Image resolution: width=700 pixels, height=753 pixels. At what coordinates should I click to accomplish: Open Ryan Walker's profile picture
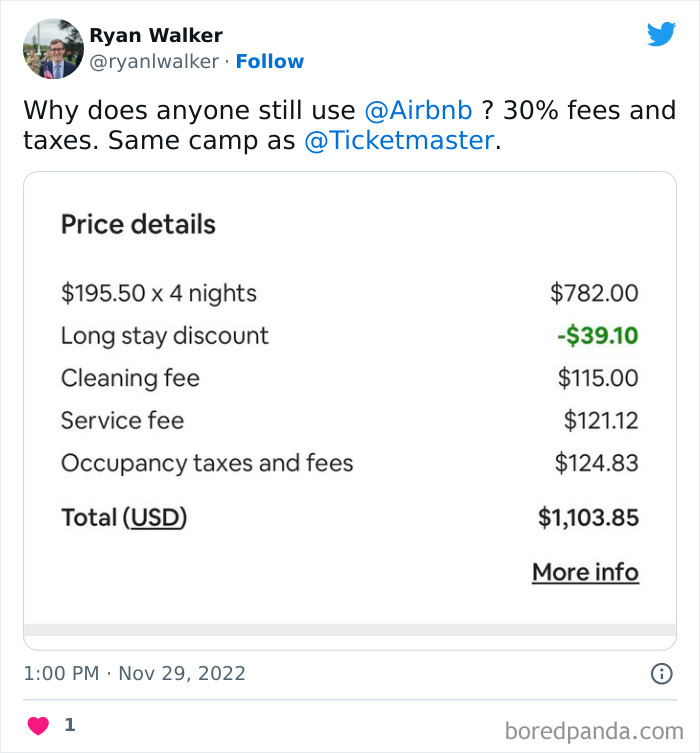(x=52, y=48)
